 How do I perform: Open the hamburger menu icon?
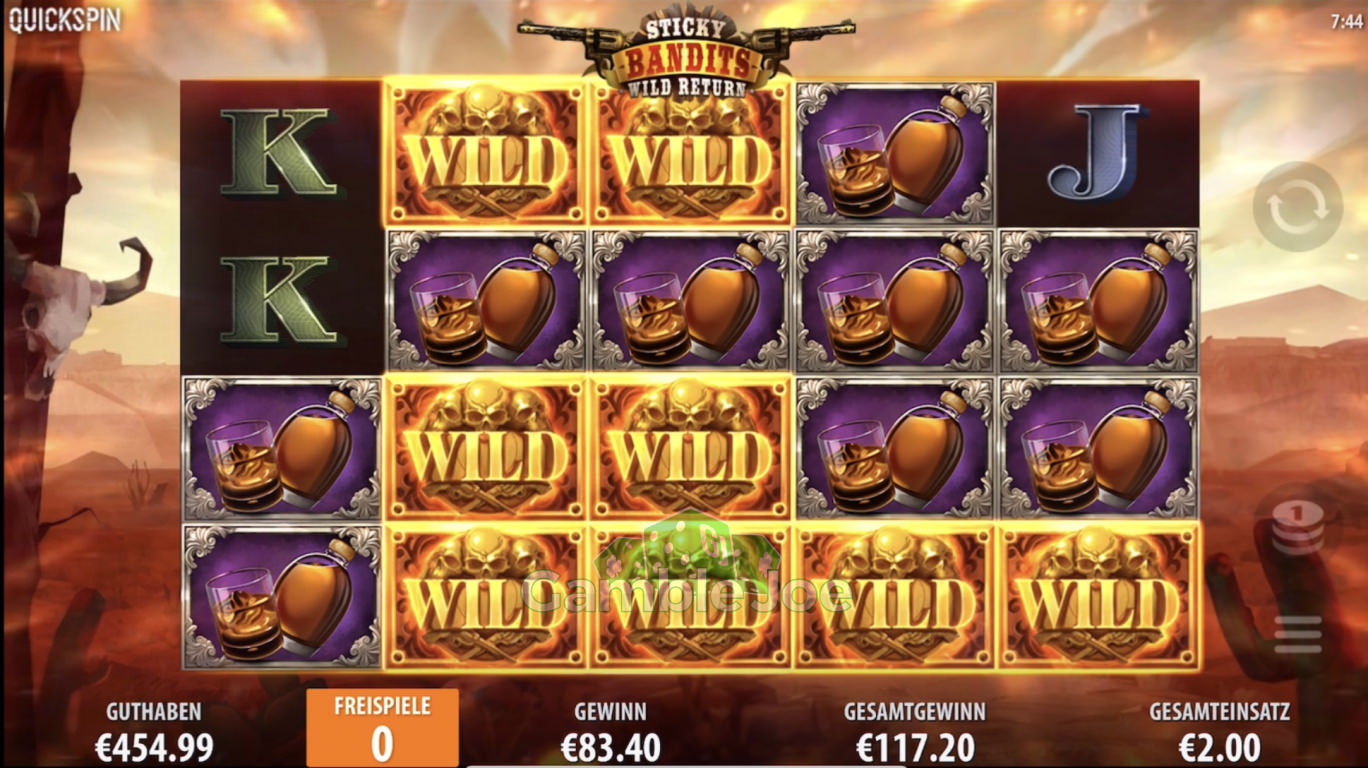pos(1297,636)
